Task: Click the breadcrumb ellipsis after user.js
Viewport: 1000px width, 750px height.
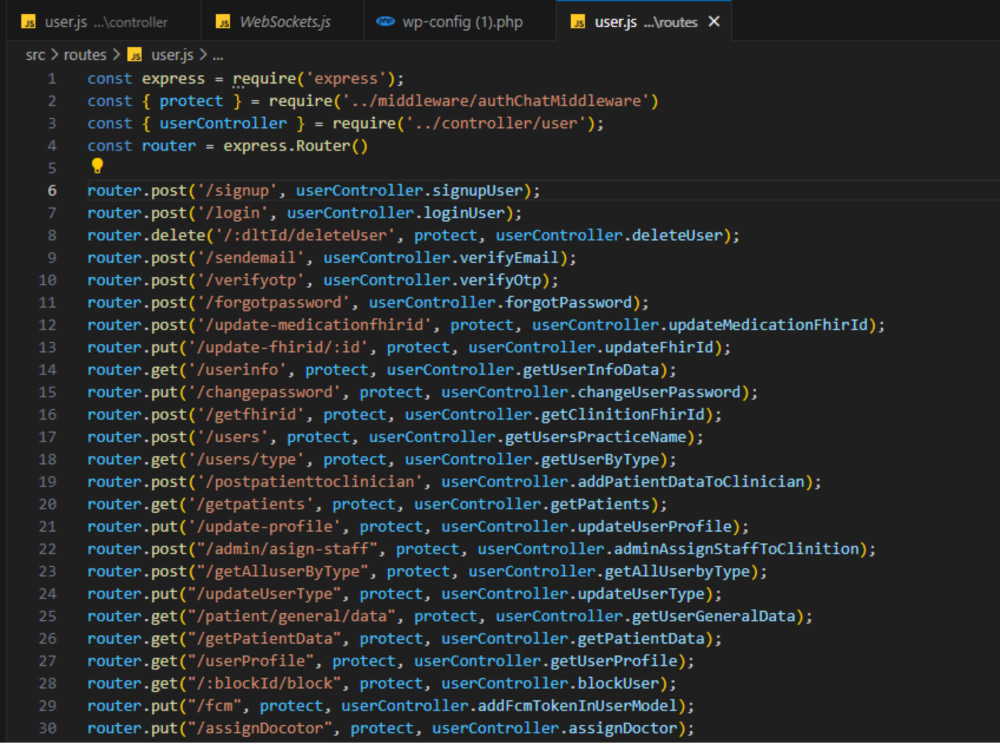Action: [218, 55]
